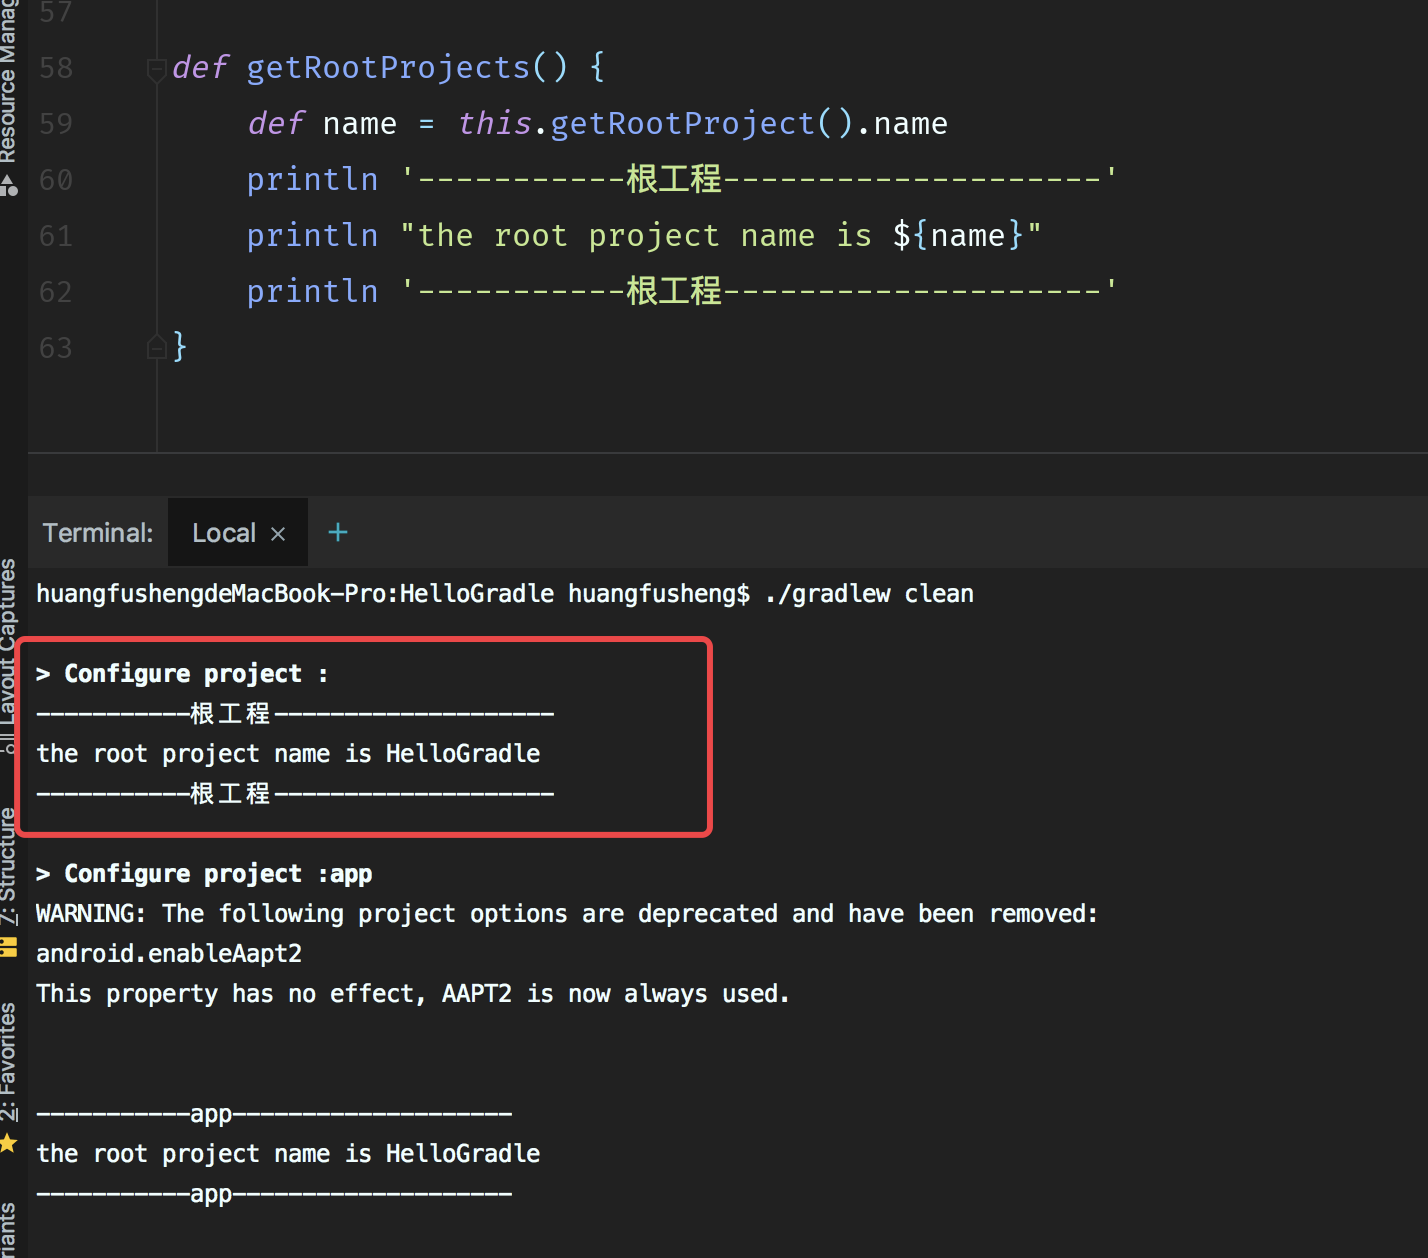The width and height of the screenshot is (1428, 1258).
Task: Click the 'Terminal:' panel label
Action: pos(98,533)
